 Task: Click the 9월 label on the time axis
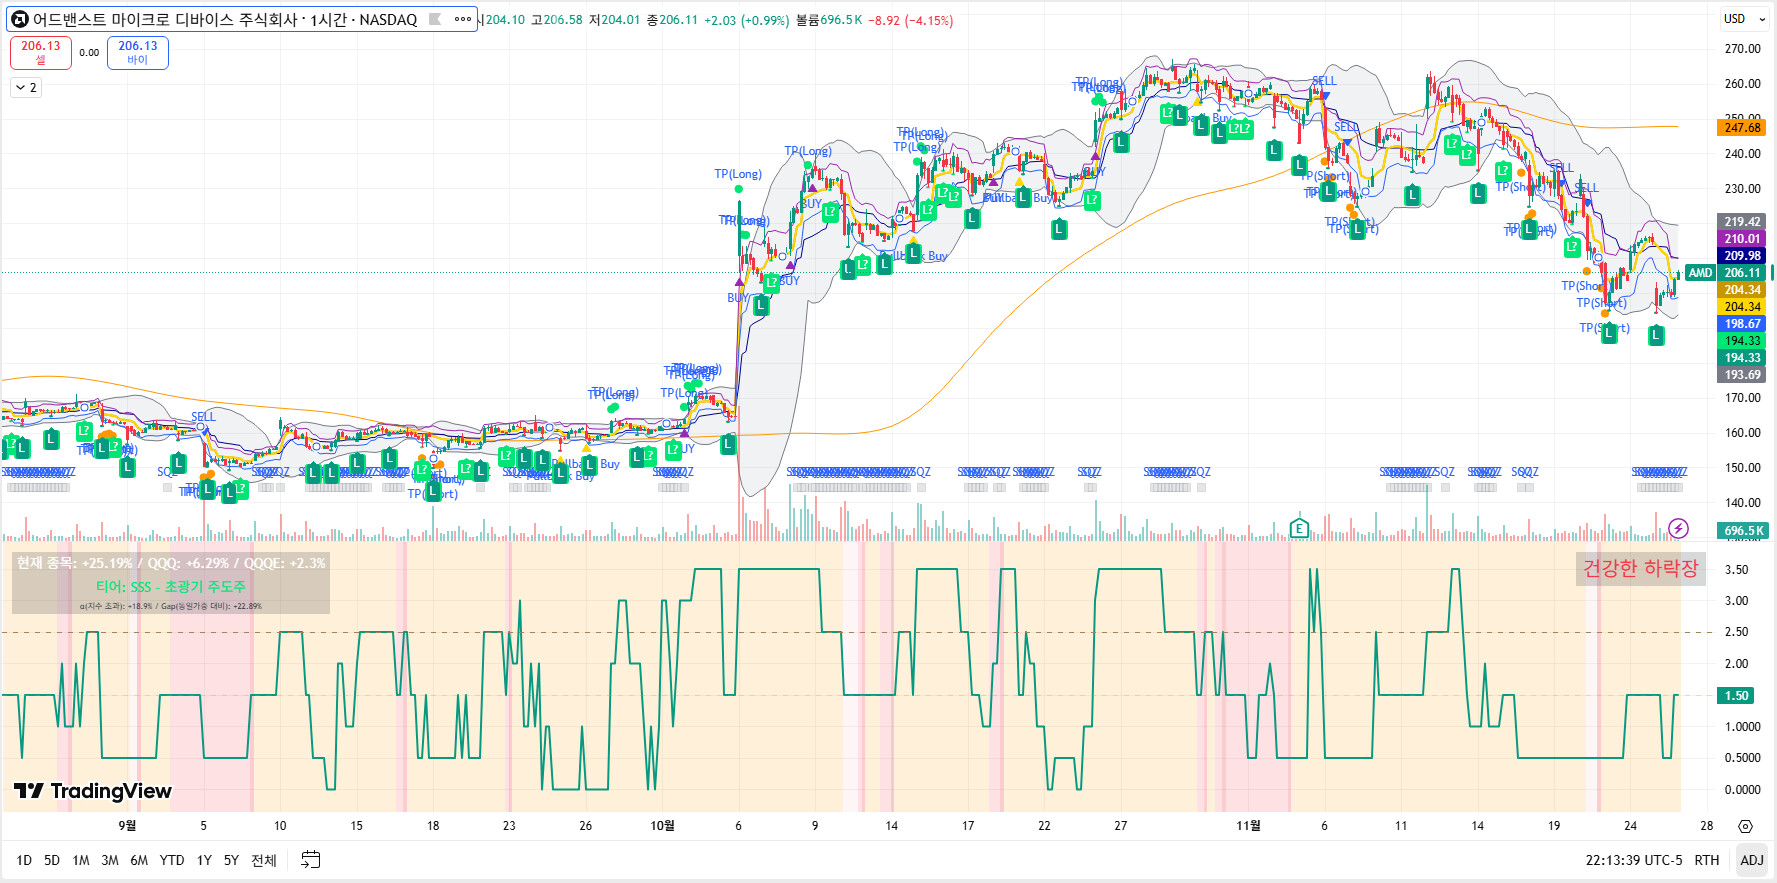(x=127, y=826)
